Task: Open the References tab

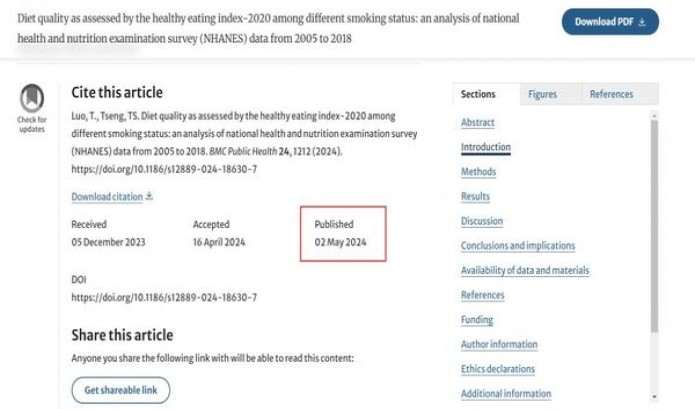Action: [611, 94]
